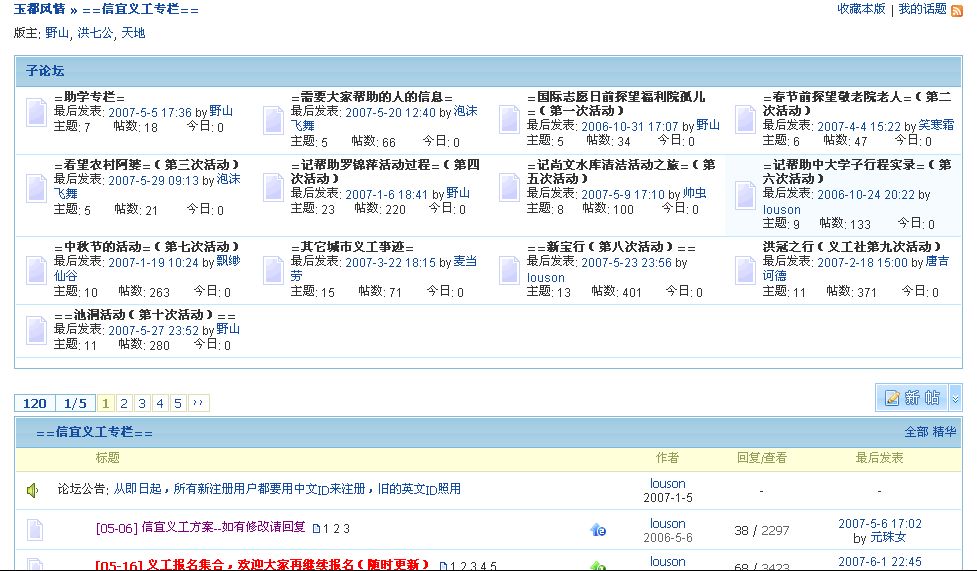Click the ==信宜义工专栏== list header link
977x571 pixels.
click(x=93, y=432)
